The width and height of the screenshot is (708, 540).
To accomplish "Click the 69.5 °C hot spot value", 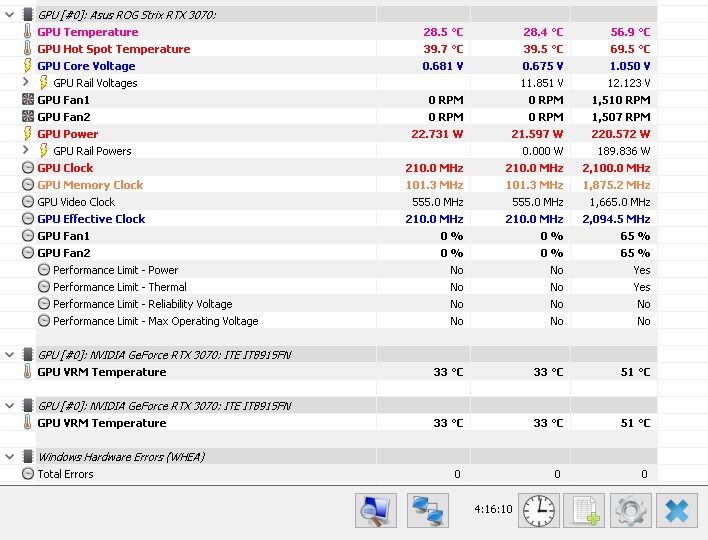I will [x=631, y=49].
